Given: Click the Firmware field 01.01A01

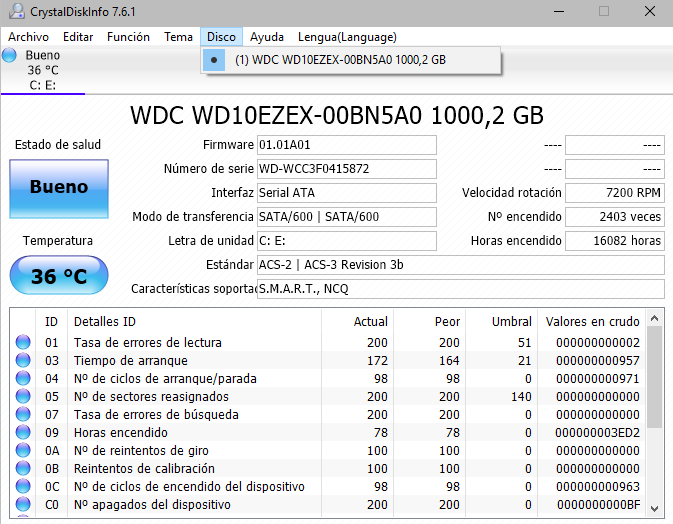Looking at the screenshot, I should [x=347, y=145].
